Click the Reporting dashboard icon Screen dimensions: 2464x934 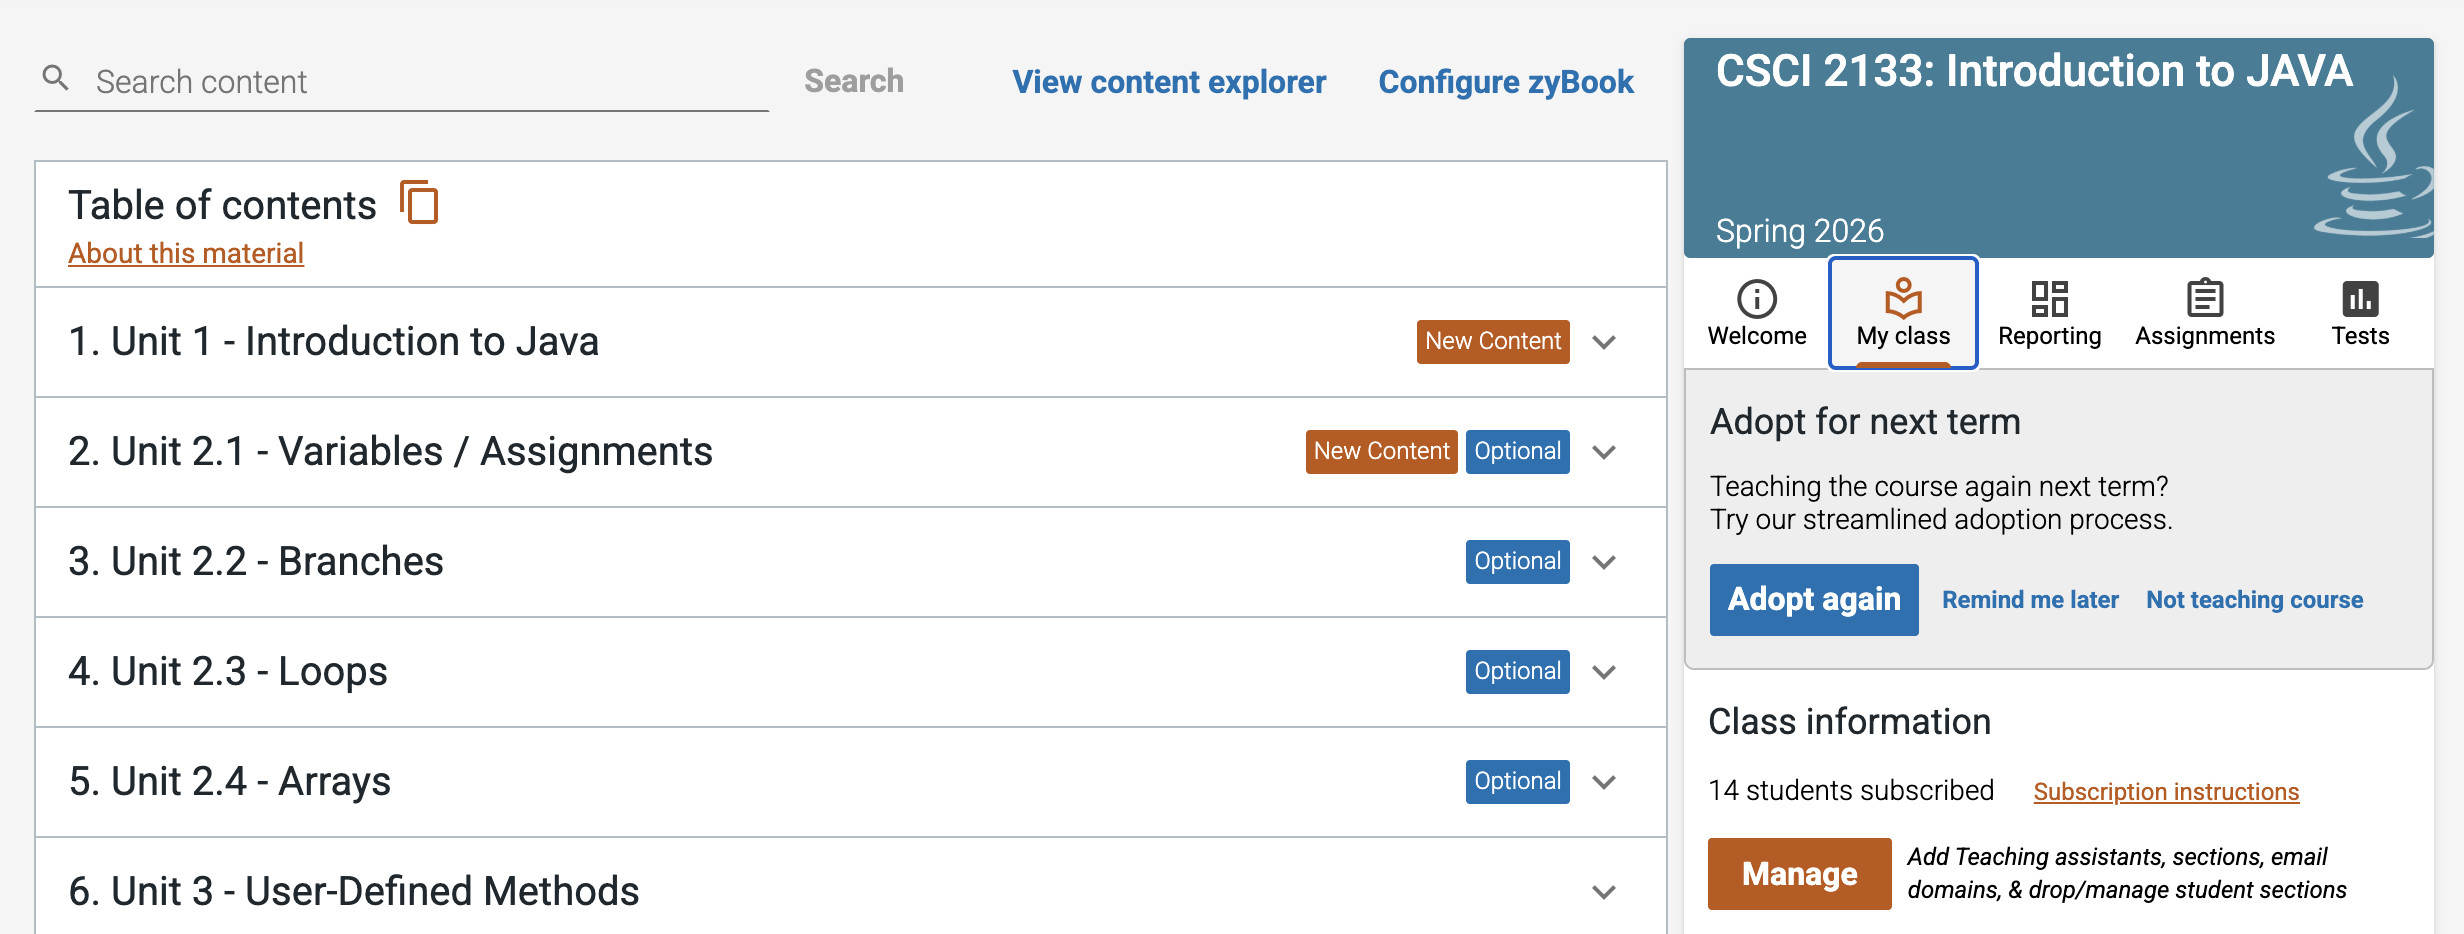pos(2049,298)
